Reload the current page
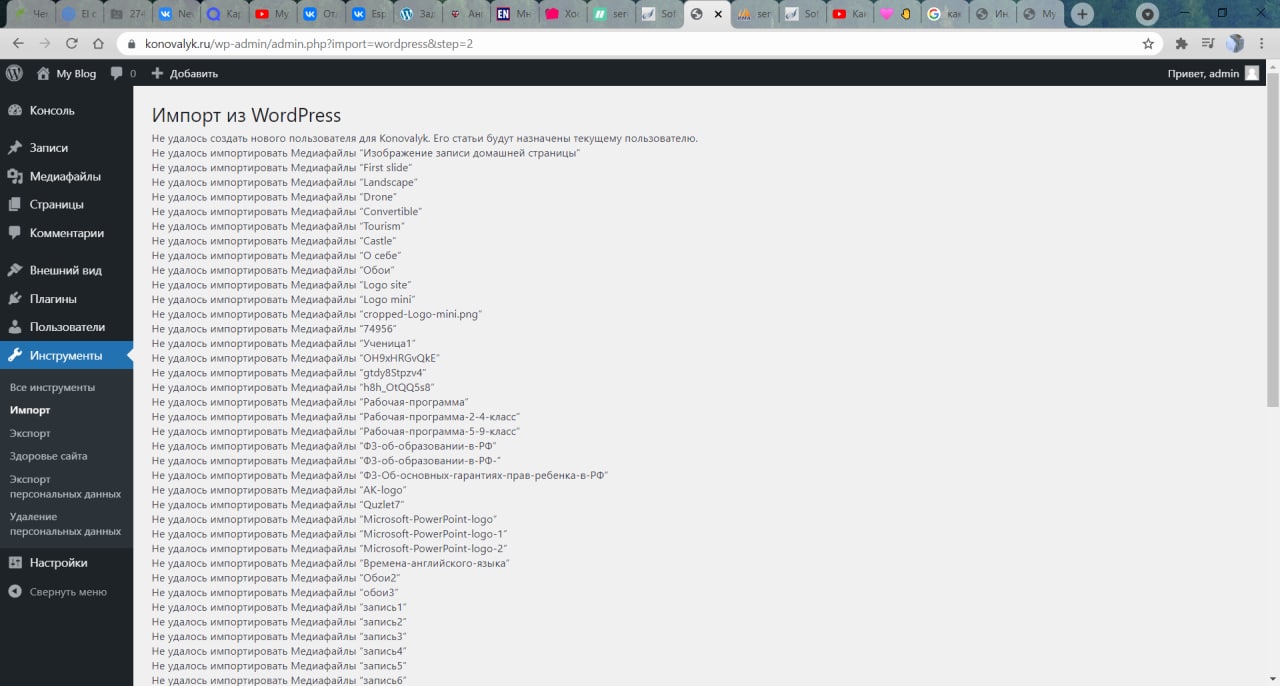 [71, 44]
